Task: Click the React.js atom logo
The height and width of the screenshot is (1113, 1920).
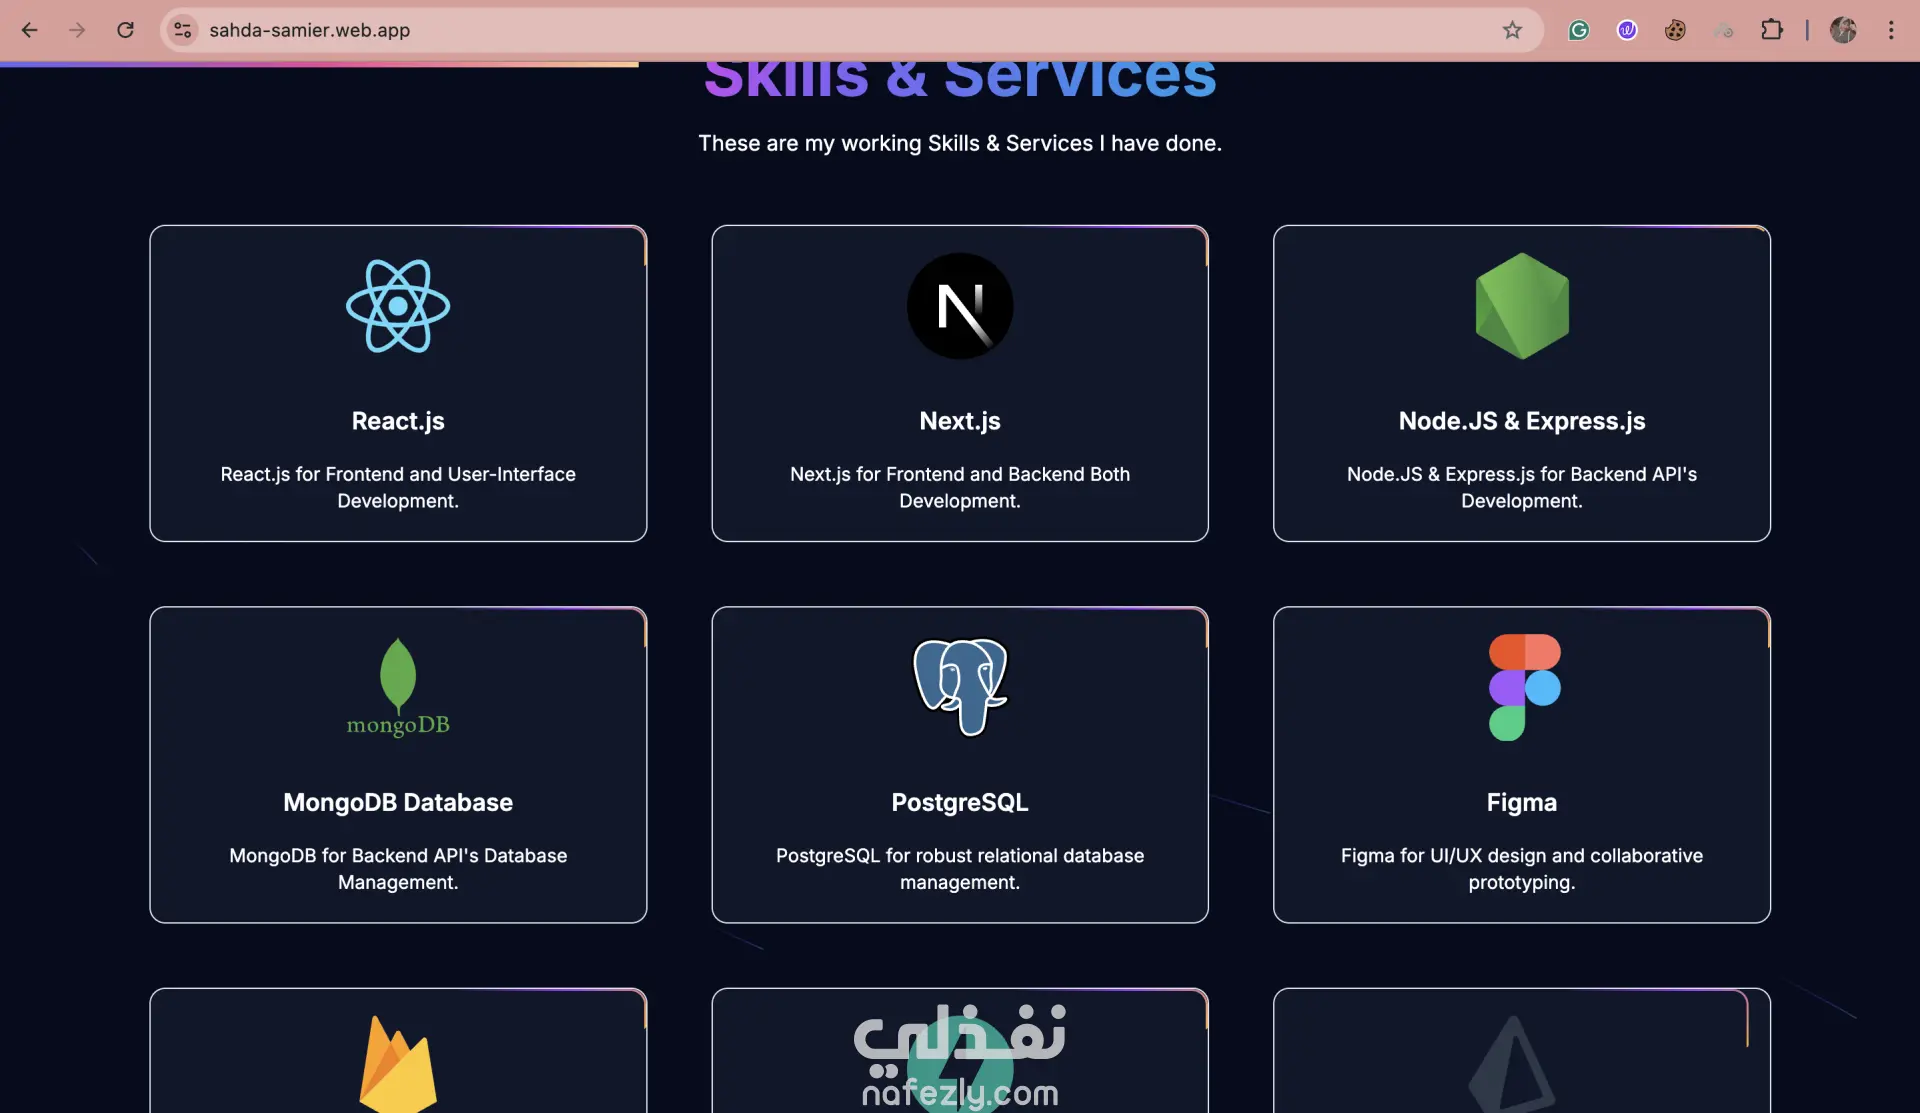Action: (398, 306)
